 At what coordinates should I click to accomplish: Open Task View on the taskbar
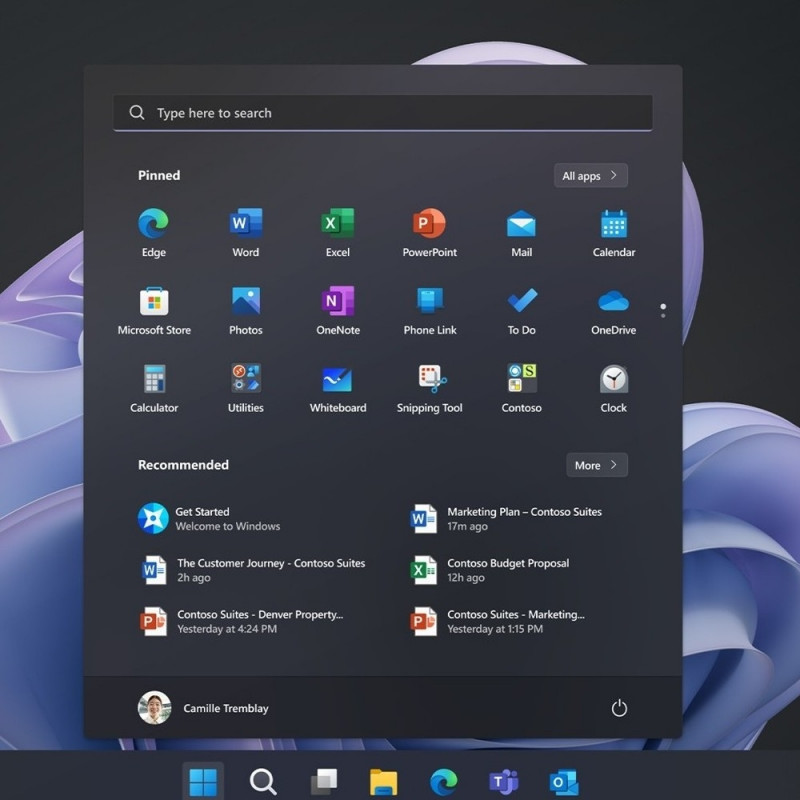point(323,781)
